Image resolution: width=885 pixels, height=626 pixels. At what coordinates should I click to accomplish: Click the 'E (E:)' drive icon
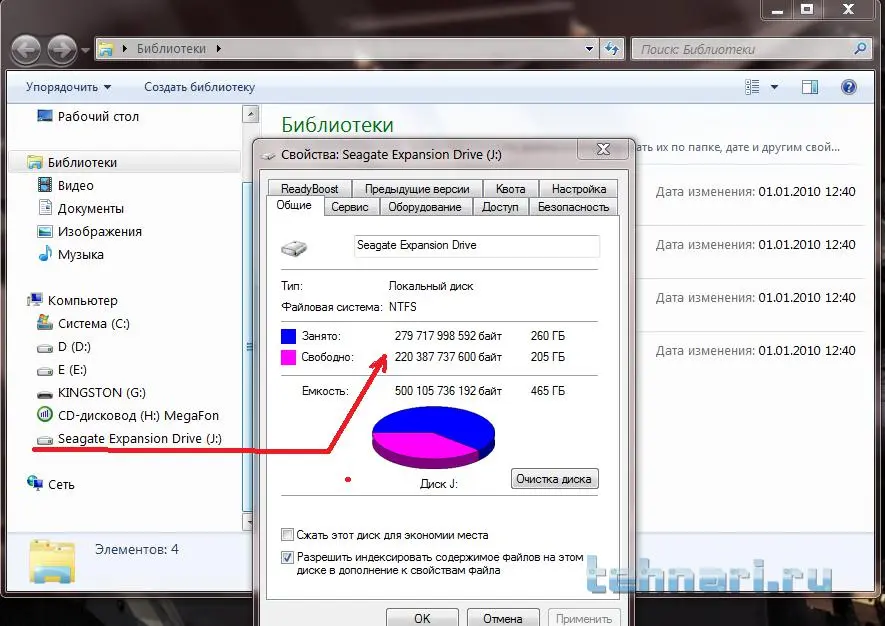pos(45,371)
